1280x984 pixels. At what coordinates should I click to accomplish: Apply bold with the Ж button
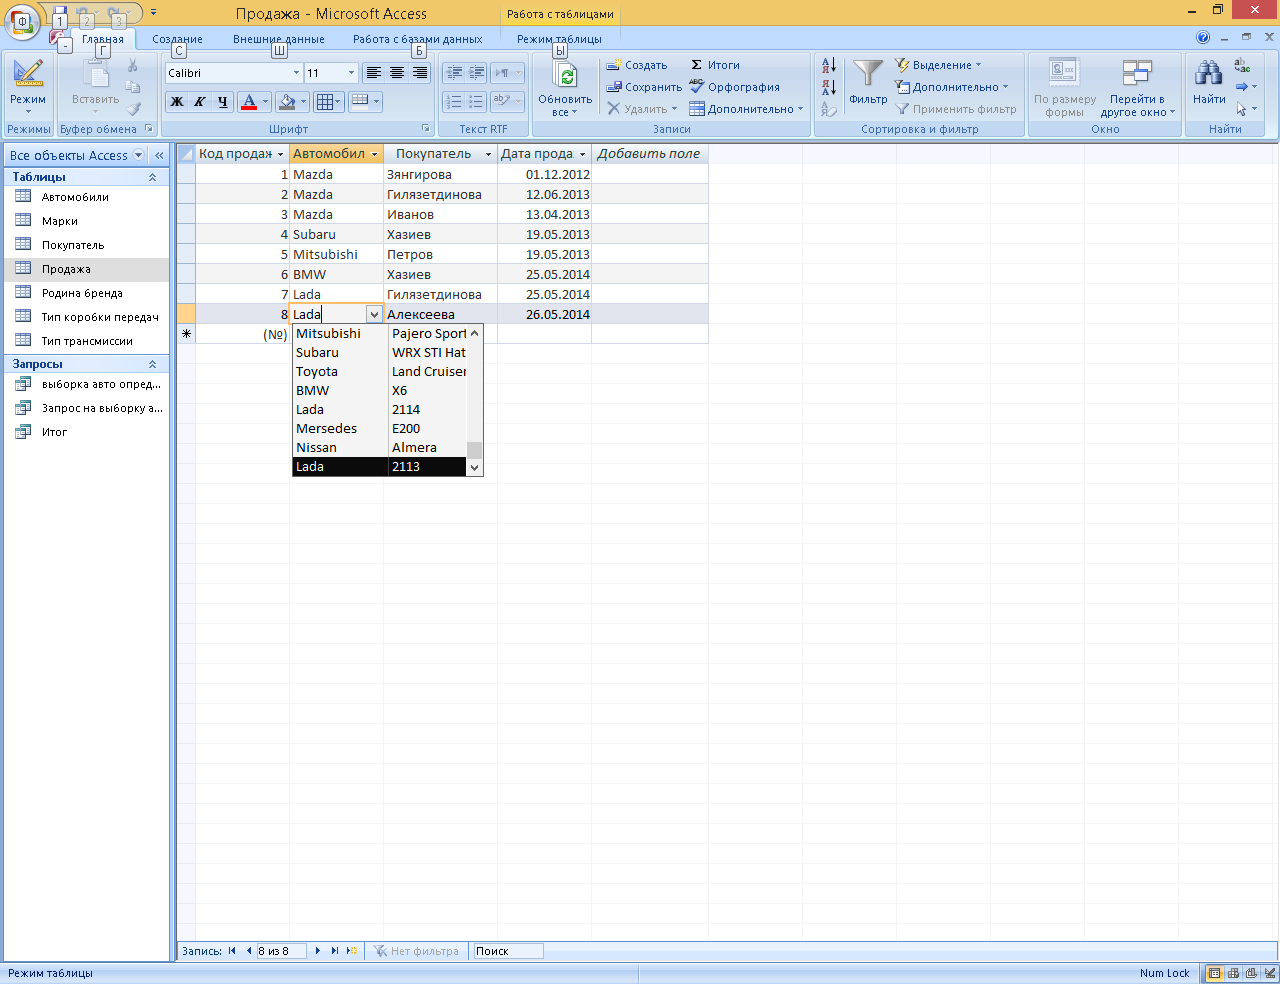click(x=177, y=102)
